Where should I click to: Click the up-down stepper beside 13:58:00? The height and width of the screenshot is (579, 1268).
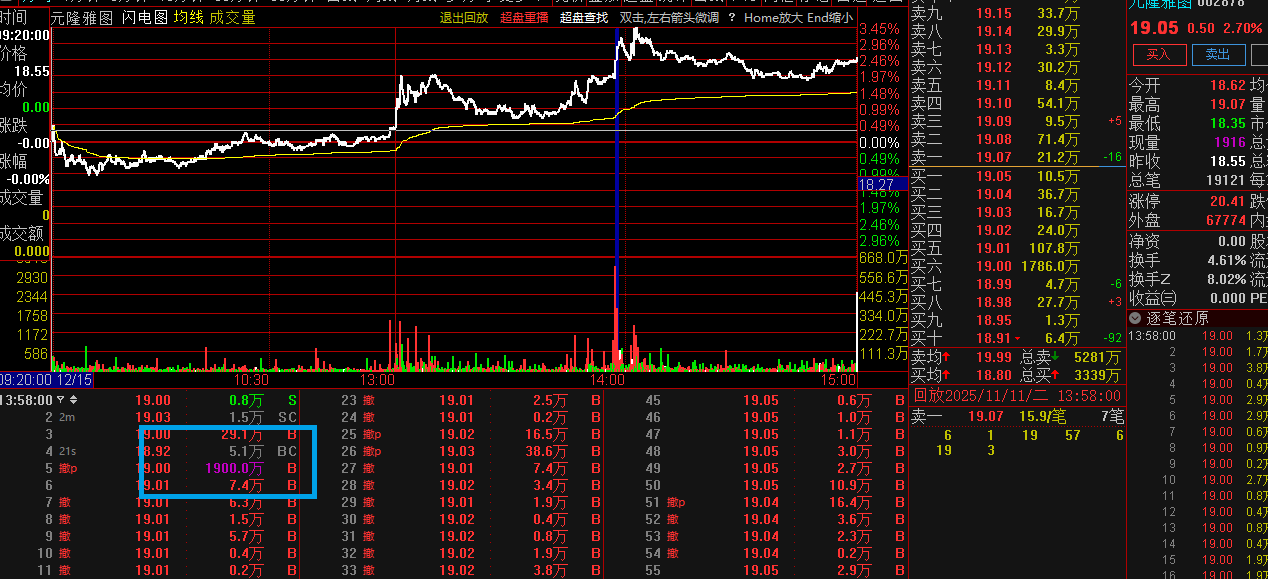coord(73,400)
